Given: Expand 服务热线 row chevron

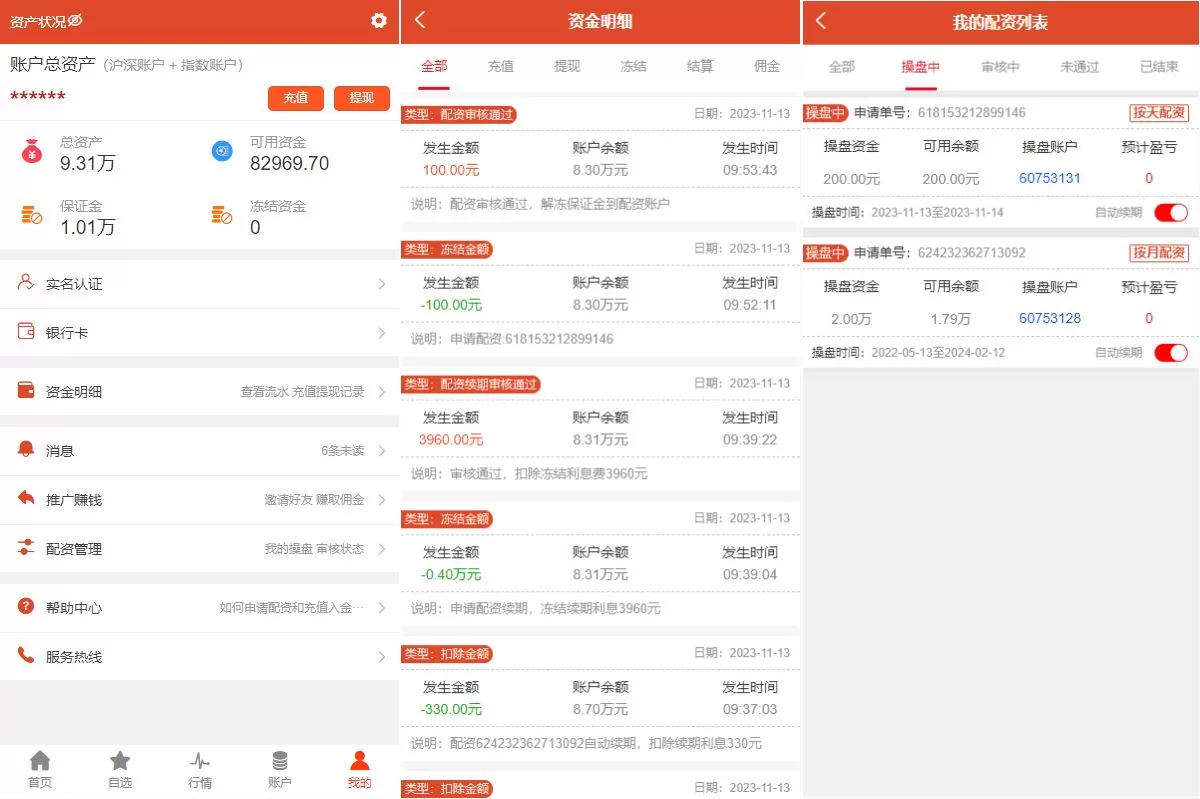Looking at the screenshot, I should pos(382,657).
